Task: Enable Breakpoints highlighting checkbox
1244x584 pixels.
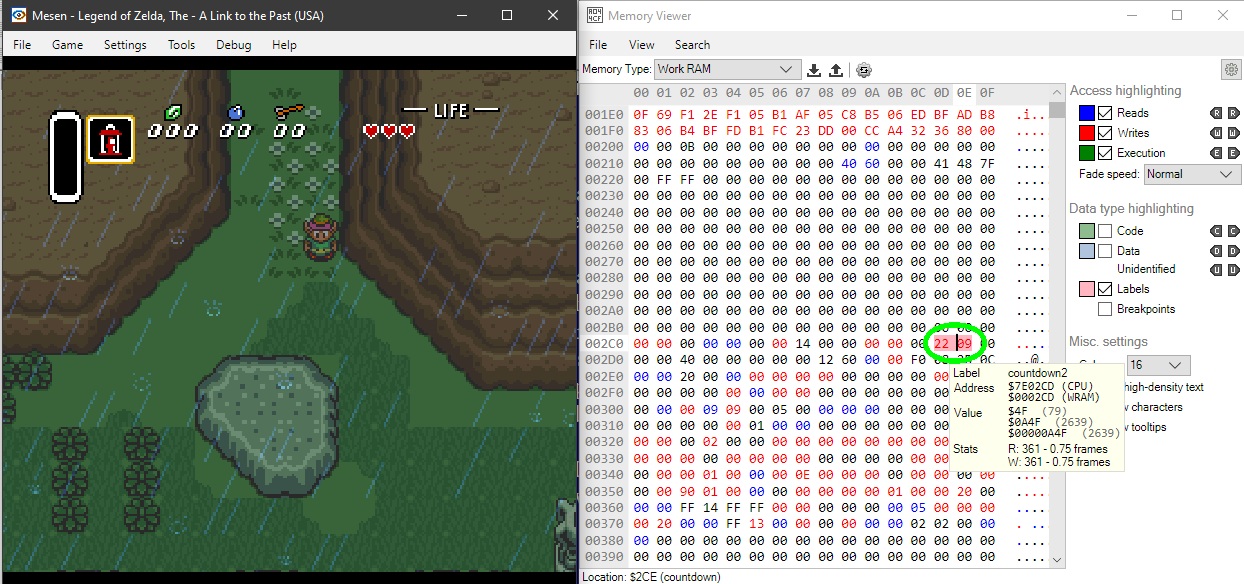Action: point(1105,309)
